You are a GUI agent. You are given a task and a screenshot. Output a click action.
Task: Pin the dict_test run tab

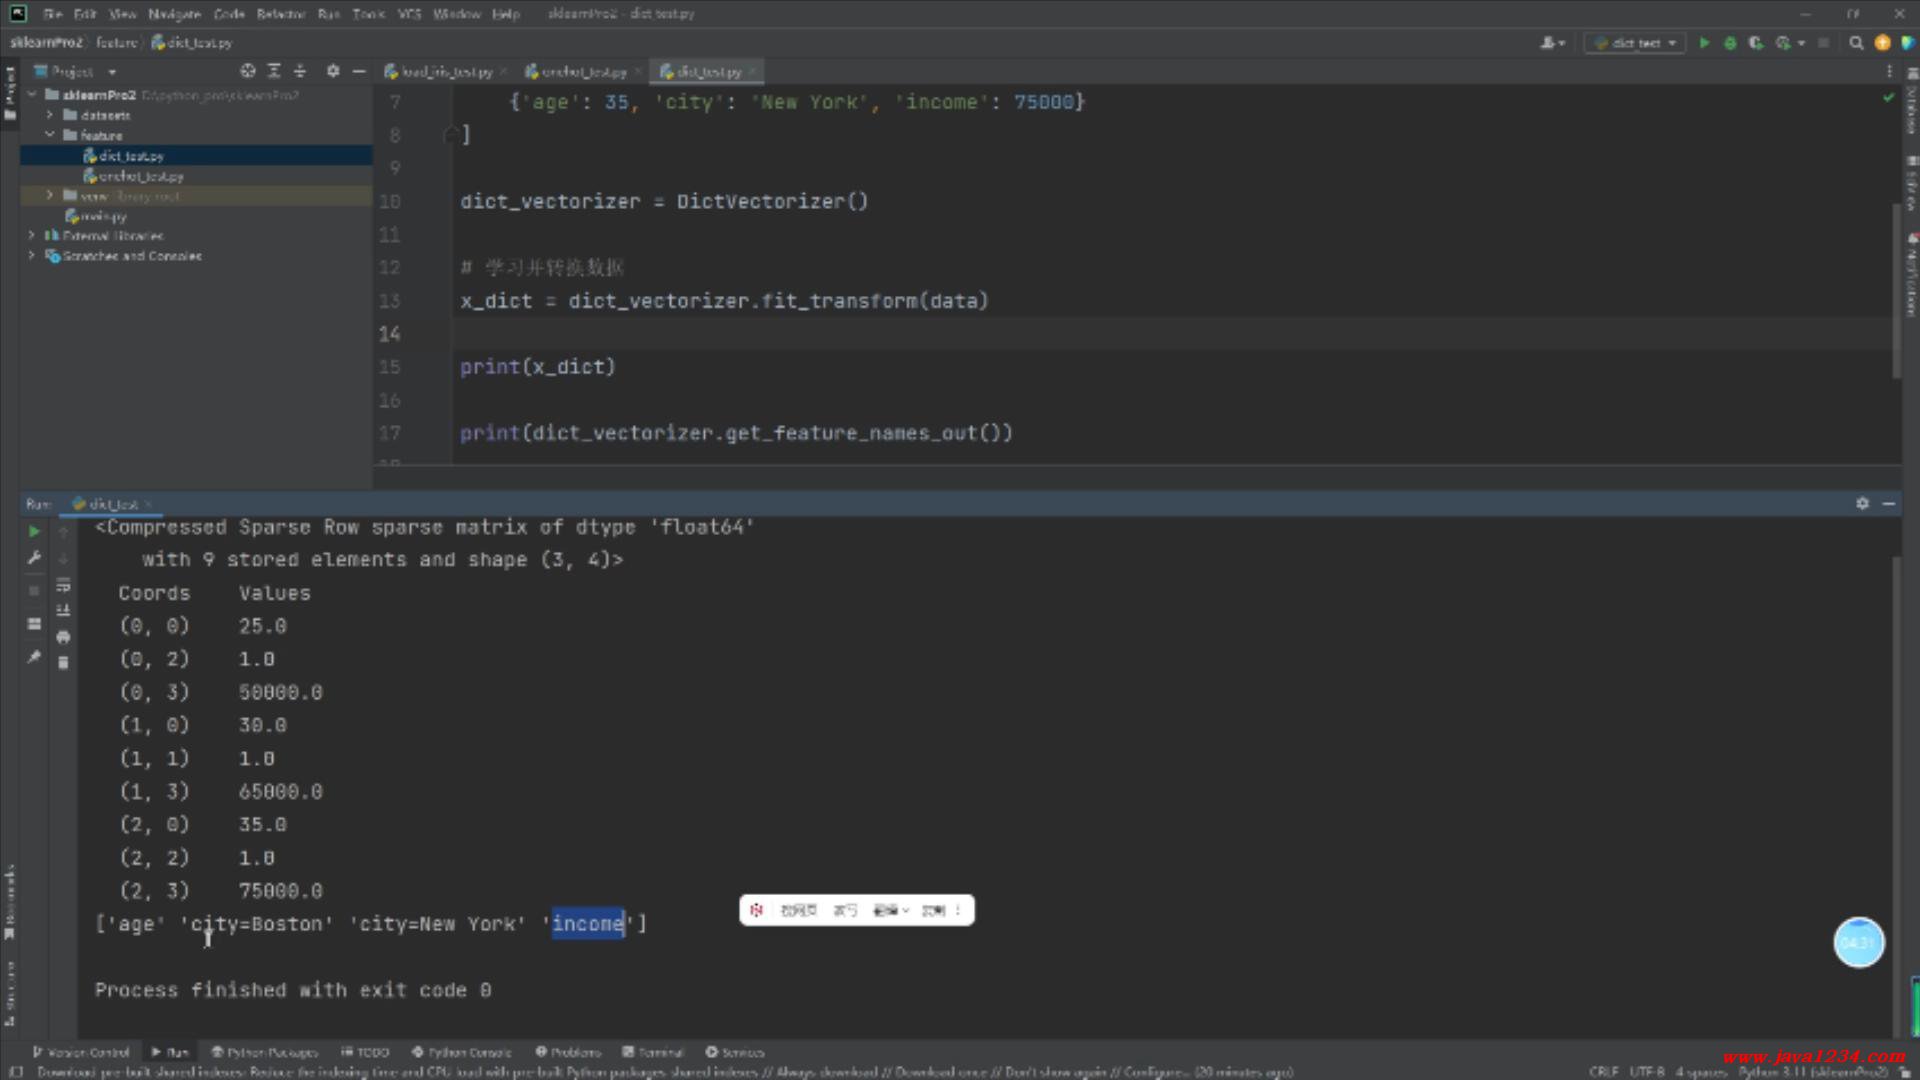point(34,657)
